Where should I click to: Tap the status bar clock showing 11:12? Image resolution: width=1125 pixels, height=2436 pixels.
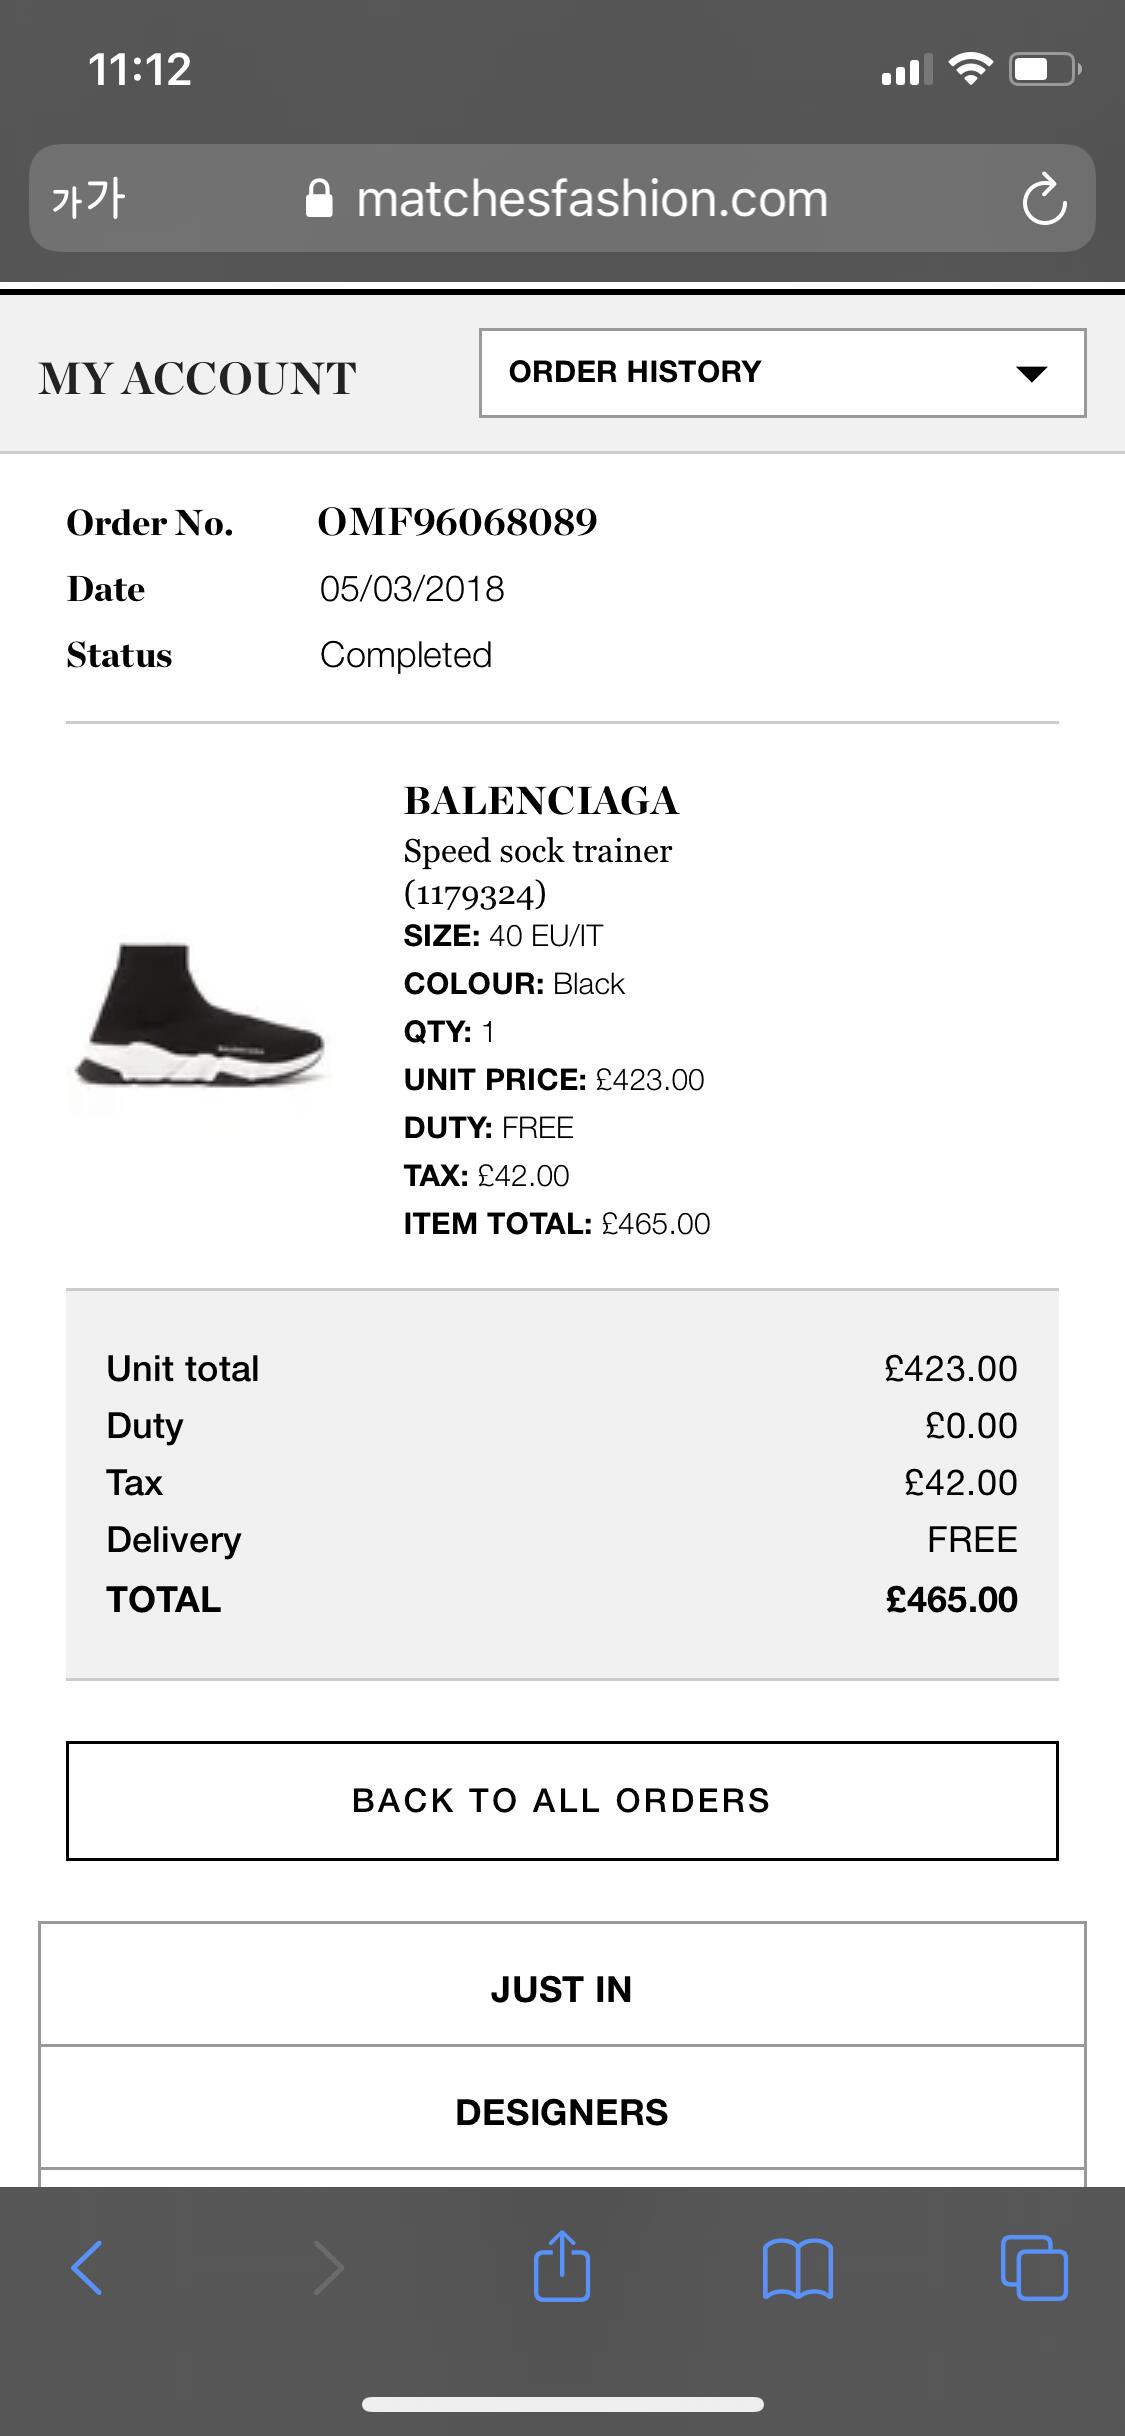coord(140,70)
